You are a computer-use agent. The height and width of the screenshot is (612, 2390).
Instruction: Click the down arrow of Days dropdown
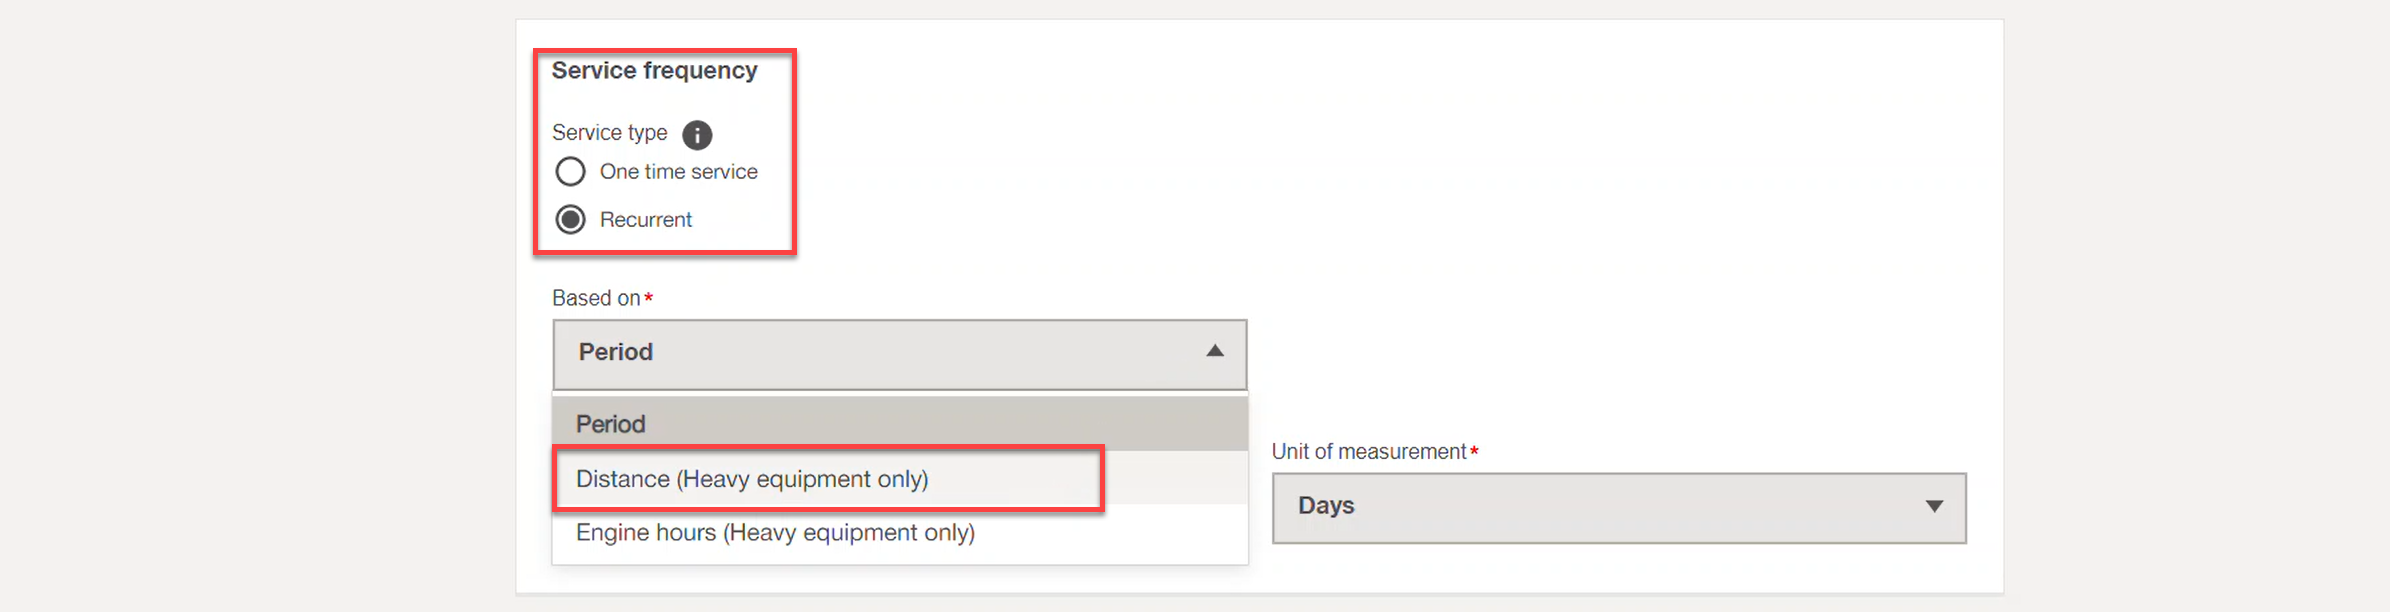tap(1934, 506)
